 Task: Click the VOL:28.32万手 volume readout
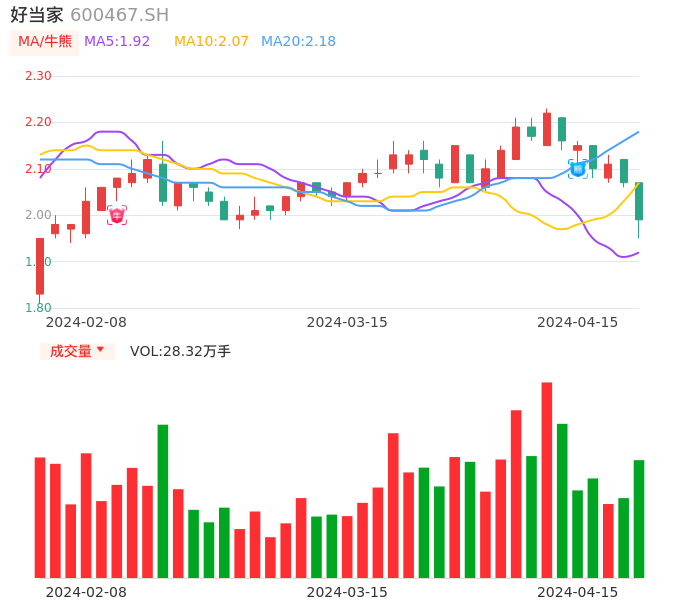click(x=180, y=351)
